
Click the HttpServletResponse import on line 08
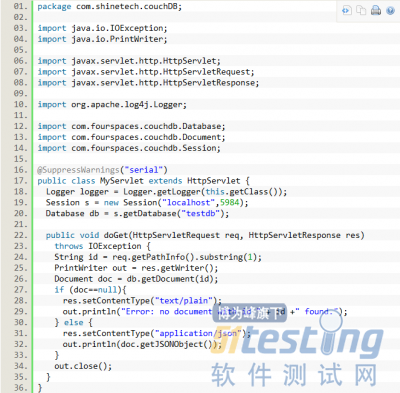pyautogui.click(x=148, y=83)
